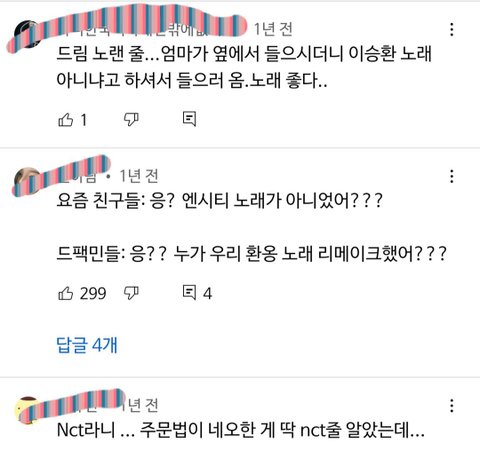
Task: Open avatar of the 요즘 친구들 commenter
Action: point(28,181)
